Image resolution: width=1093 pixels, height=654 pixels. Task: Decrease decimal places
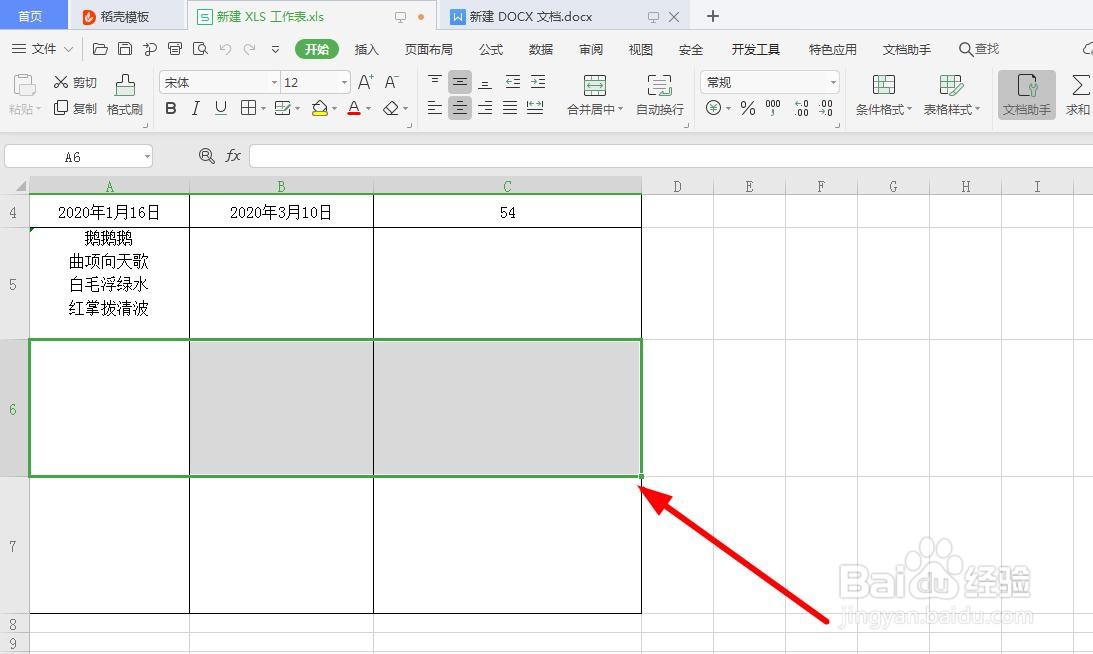[826, 108]
